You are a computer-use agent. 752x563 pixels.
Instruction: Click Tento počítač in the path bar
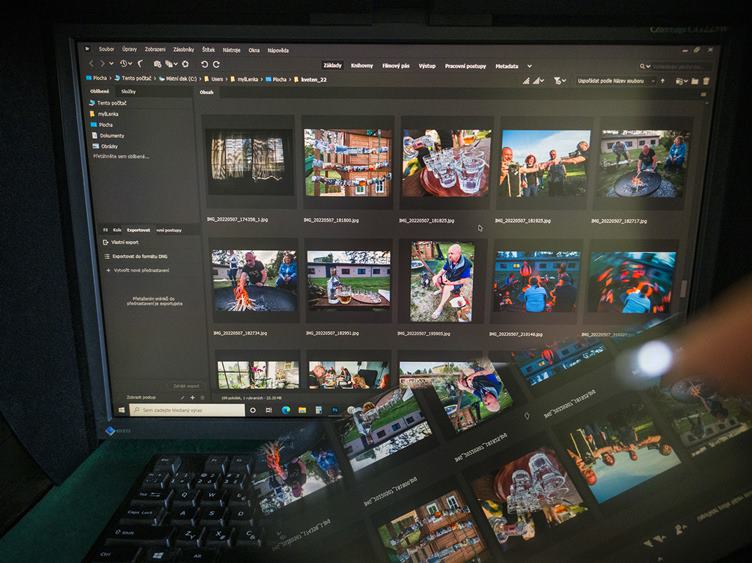pos(132,78)
